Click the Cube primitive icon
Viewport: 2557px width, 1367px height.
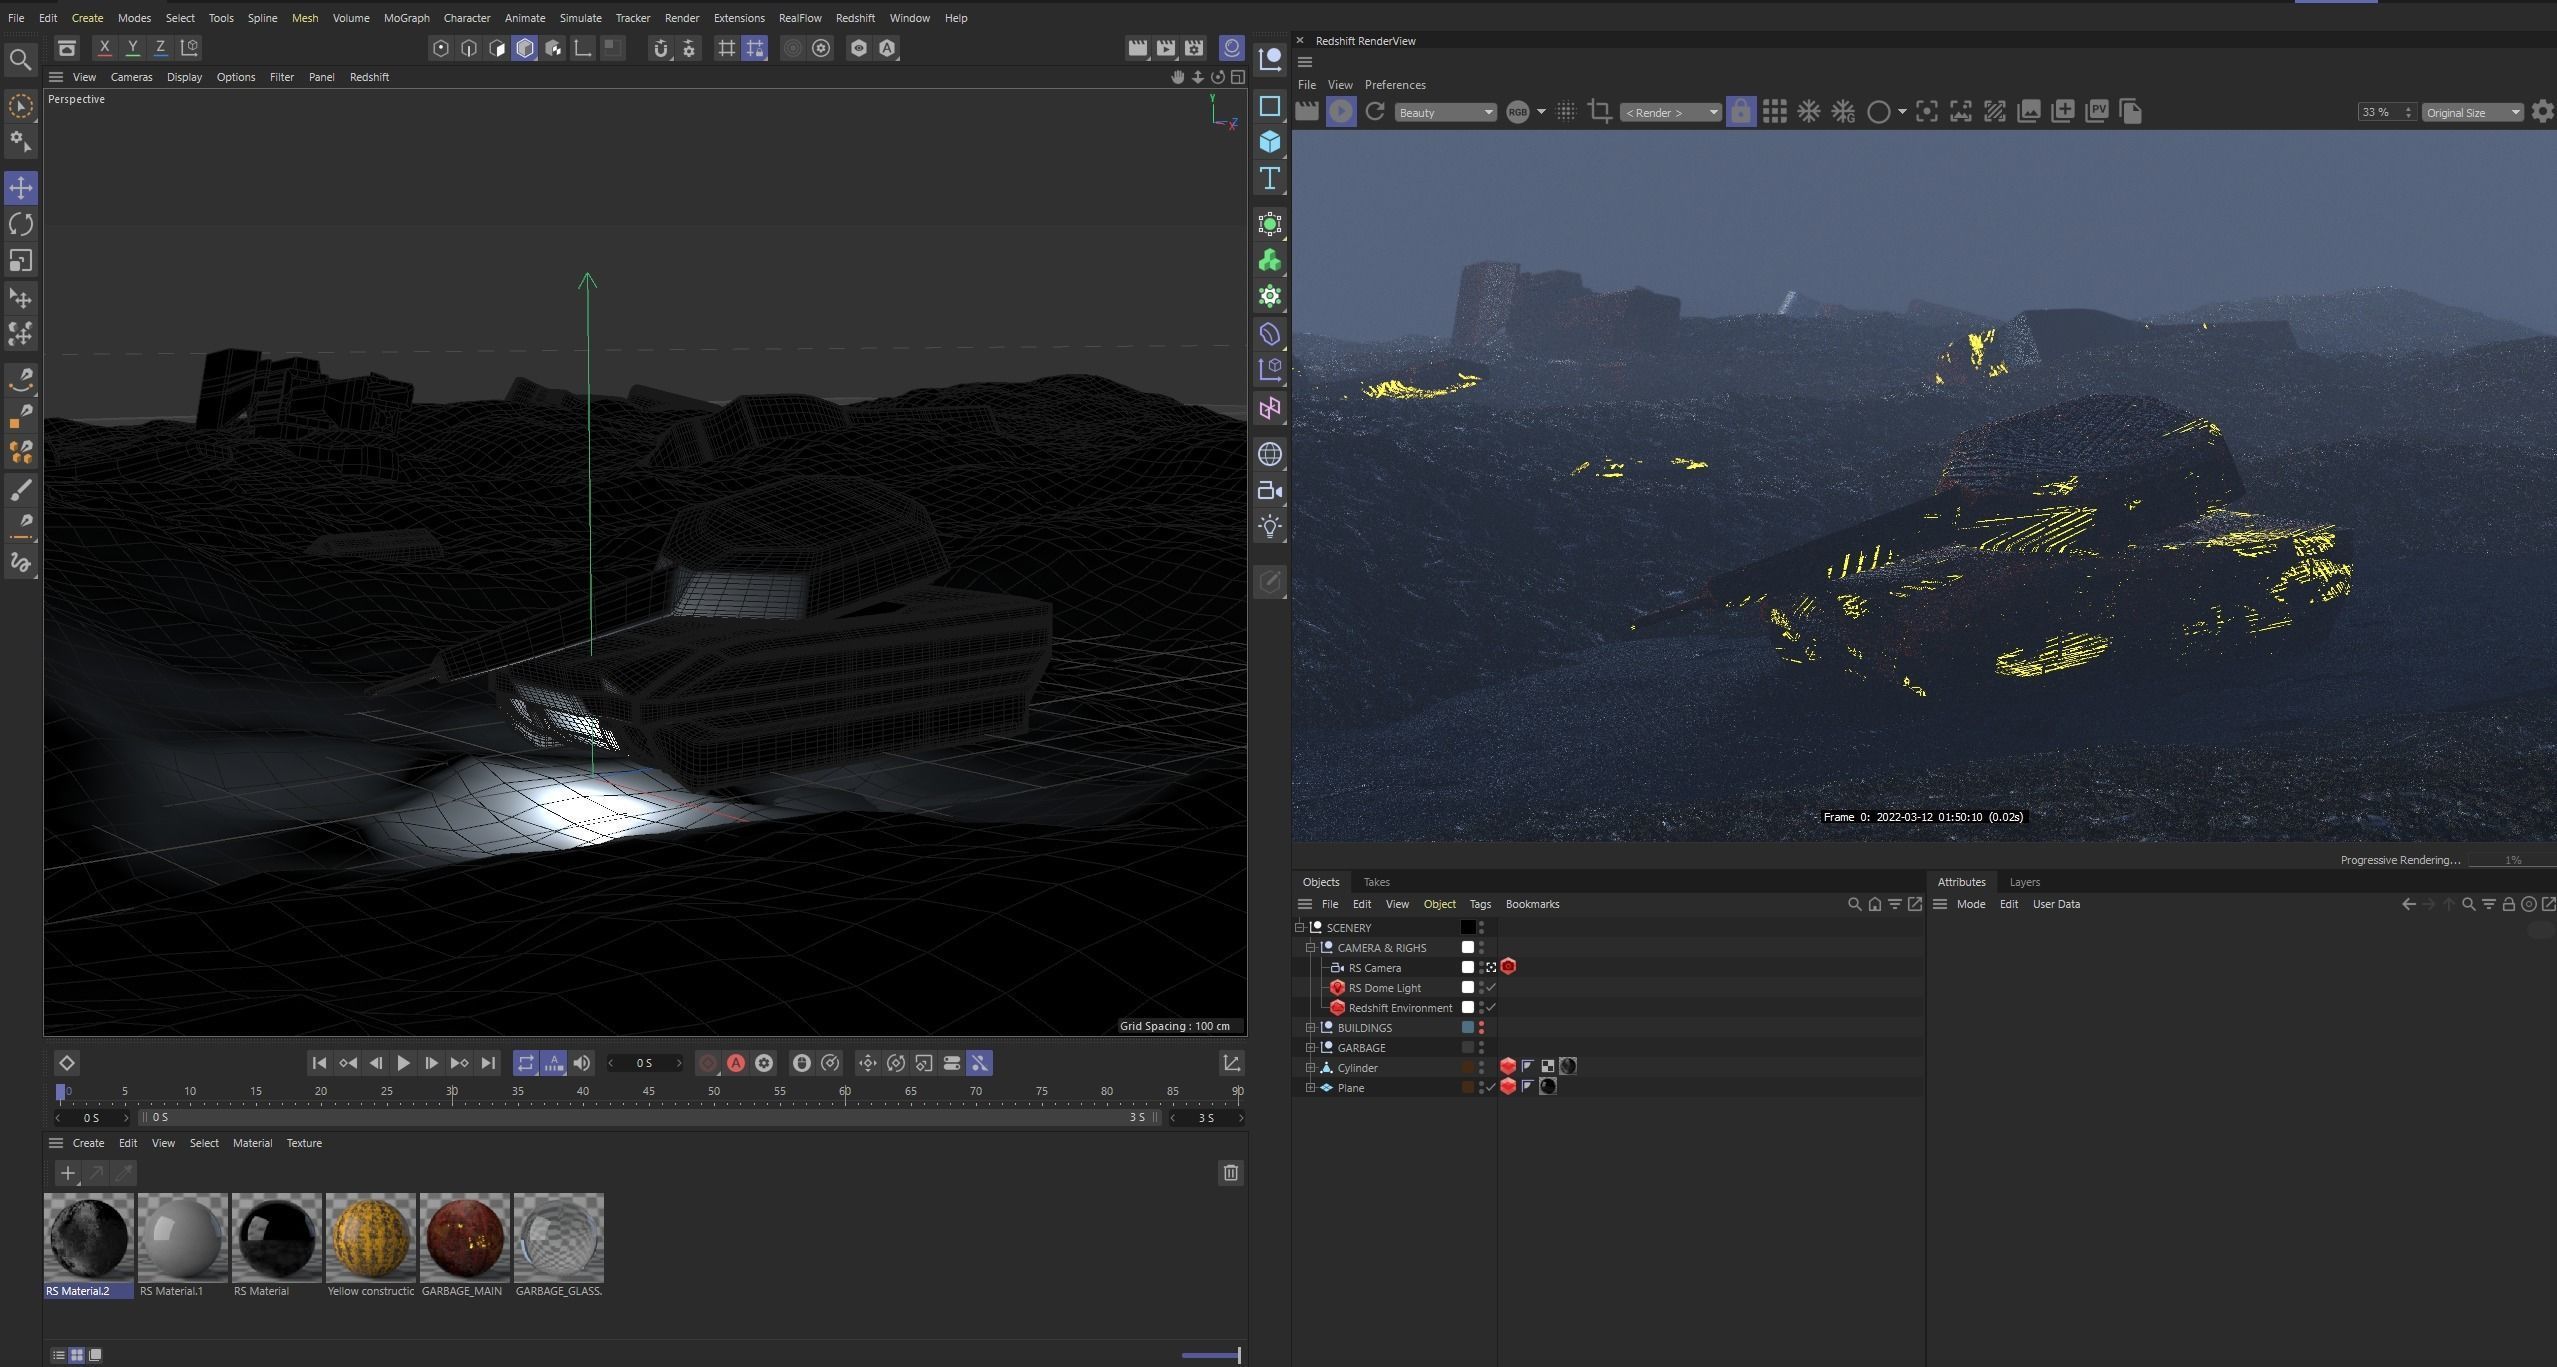tap(1270, 142)
